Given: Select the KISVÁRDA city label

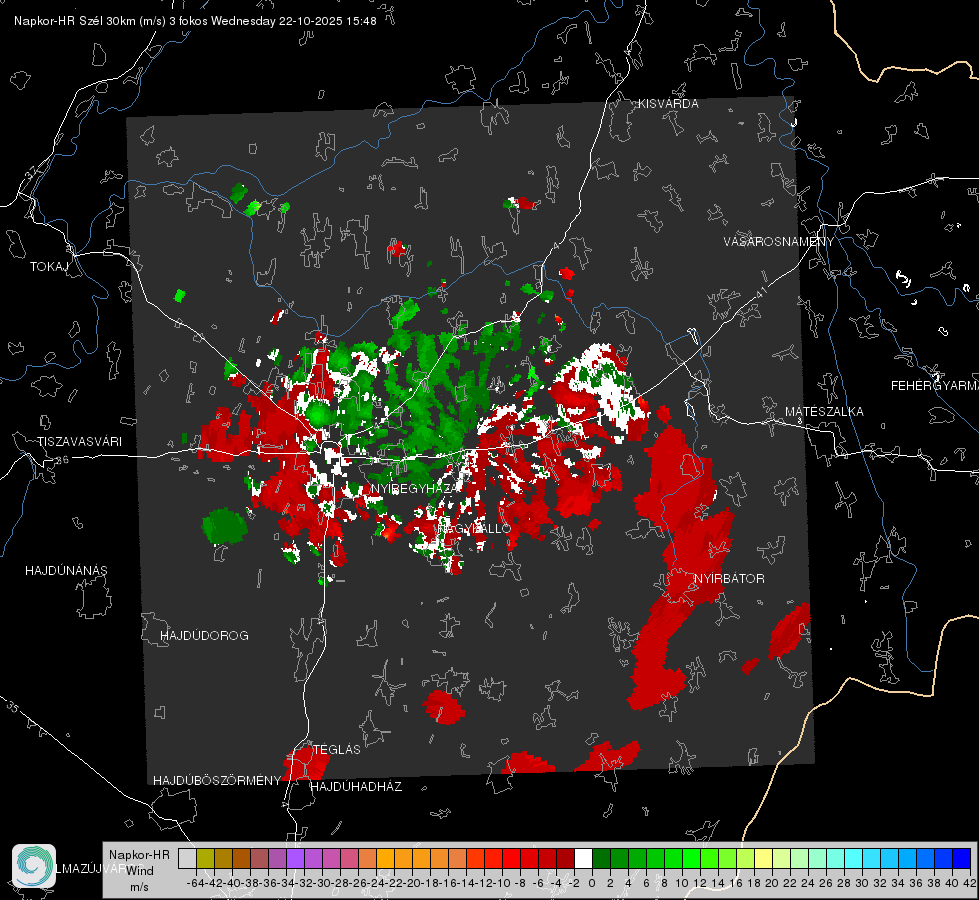Looking at the screenshot, I should 668,104.
